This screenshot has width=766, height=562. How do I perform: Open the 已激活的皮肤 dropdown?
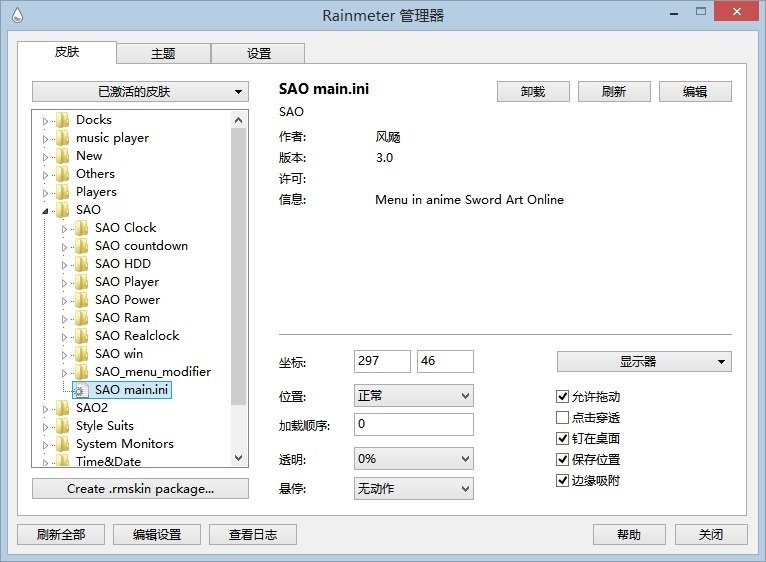tap(140, 92)
